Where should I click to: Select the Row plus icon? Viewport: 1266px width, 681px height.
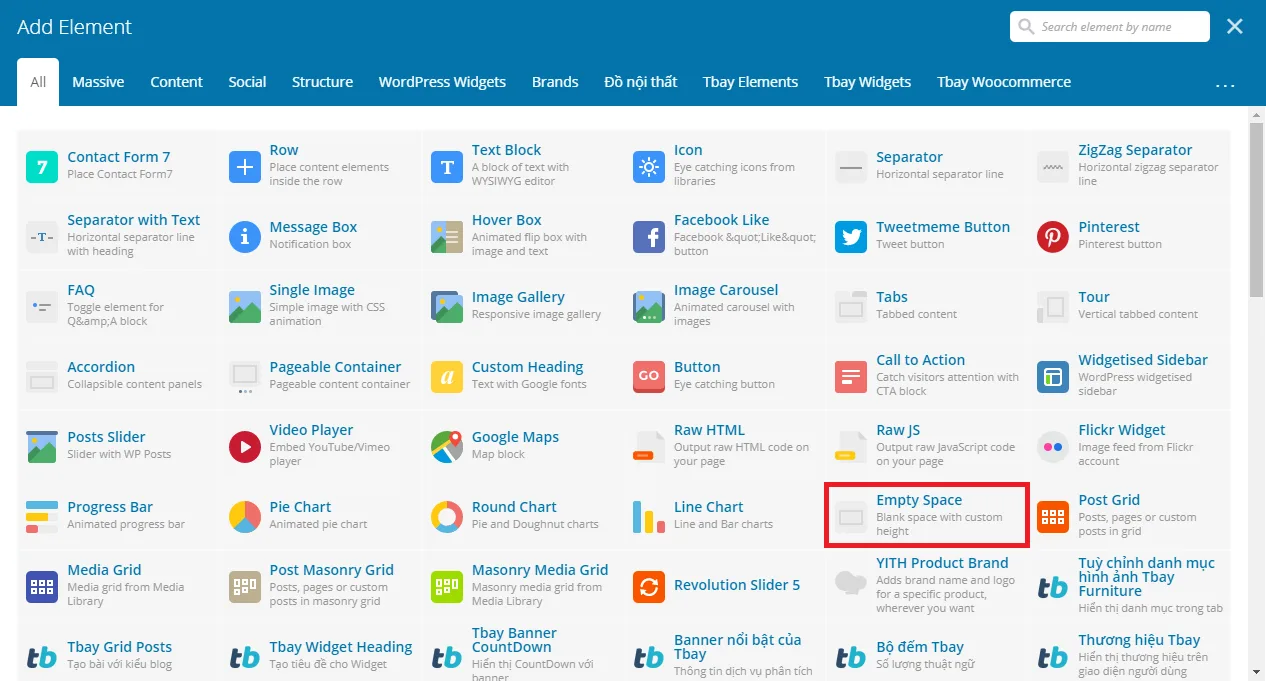tap(245, 166)
